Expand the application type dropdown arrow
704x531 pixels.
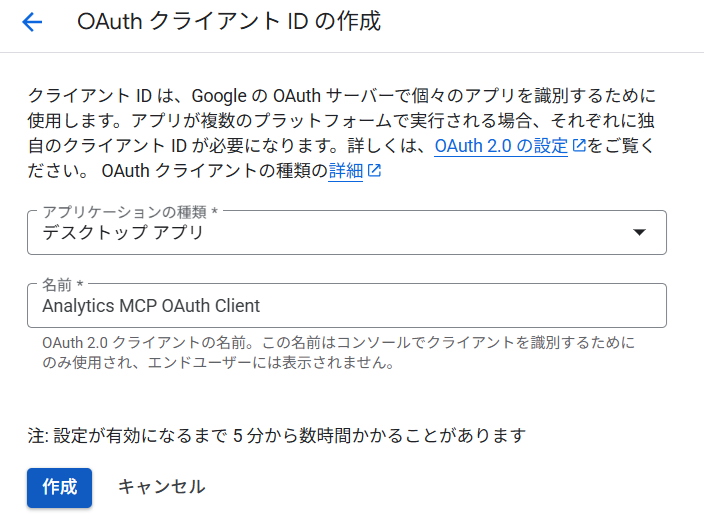[640, 233]
